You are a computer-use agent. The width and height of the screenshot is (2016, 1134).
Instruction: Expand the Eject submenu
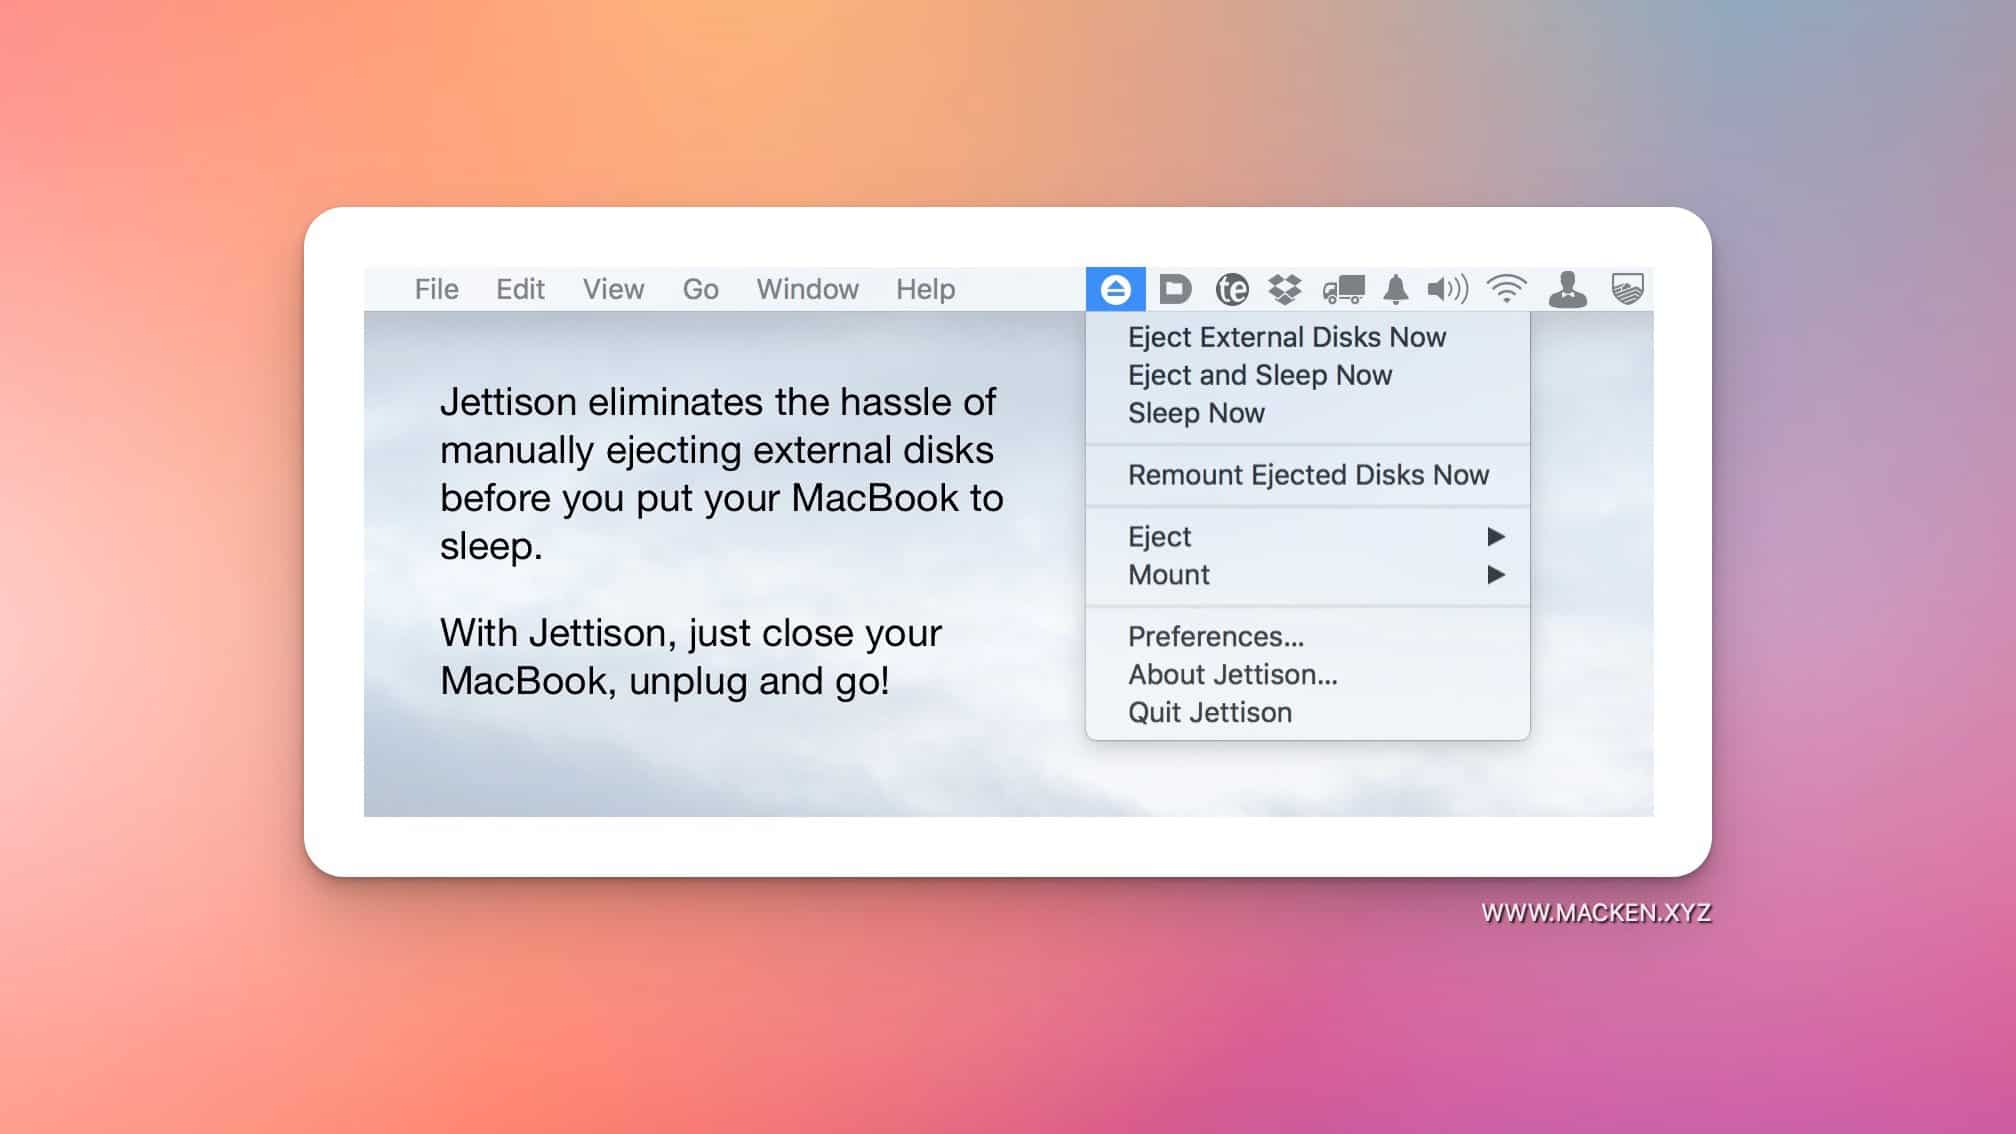[1307, 537]
